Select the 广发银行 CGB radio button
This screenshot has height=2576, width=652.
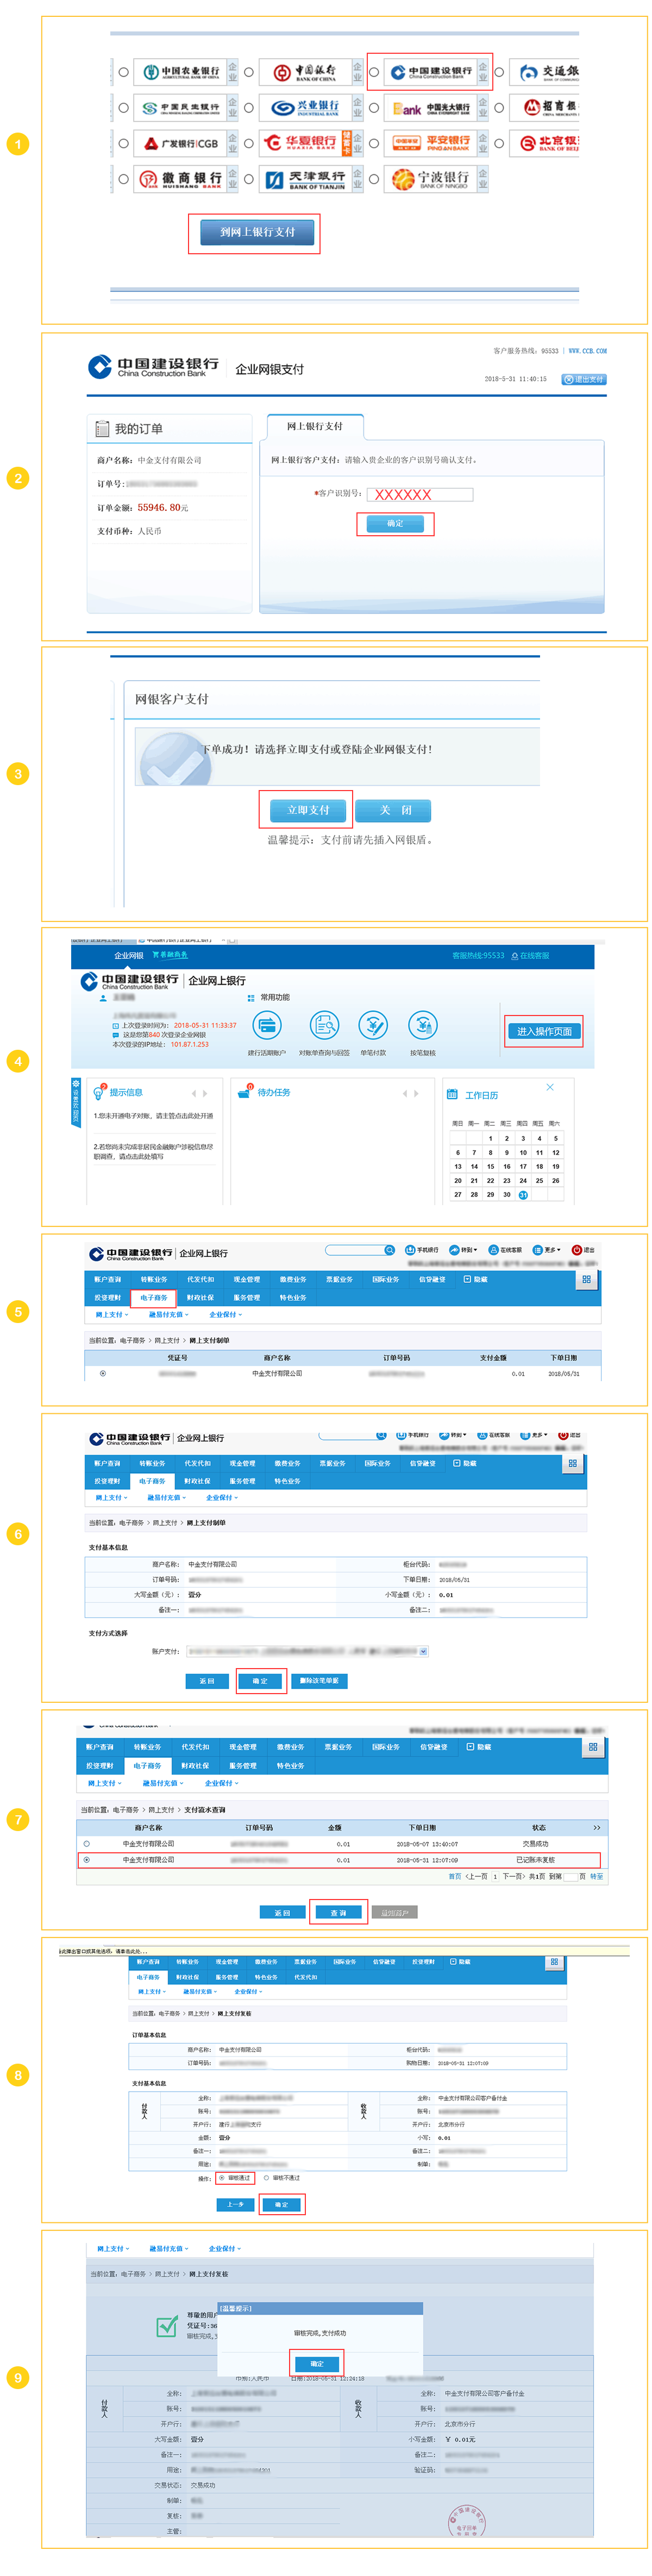point(124,144)
